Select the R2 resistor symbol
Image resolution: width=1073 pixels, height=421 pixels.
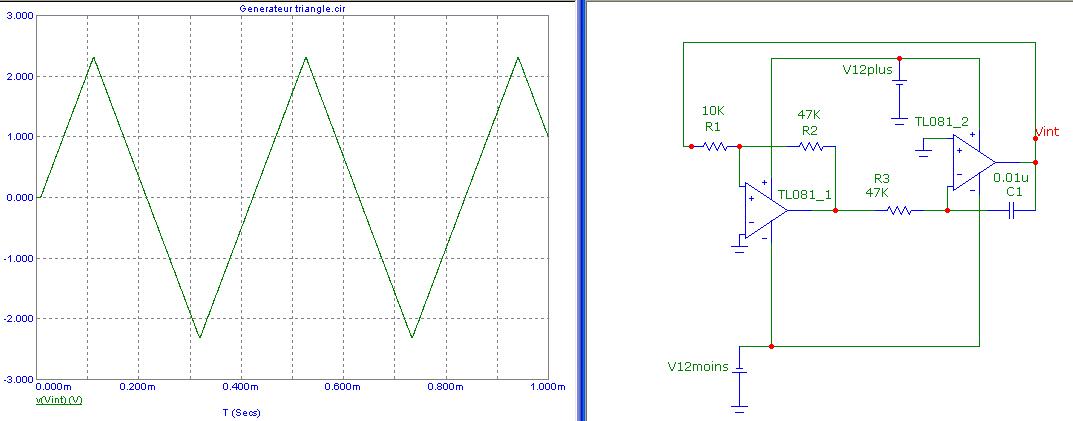click(811, 146)
